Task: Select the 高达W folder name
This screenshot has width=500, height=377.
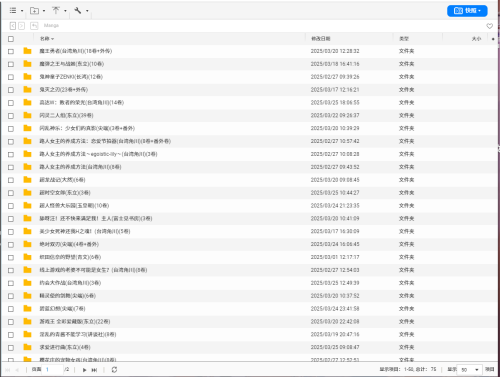Action: (82, 103)
